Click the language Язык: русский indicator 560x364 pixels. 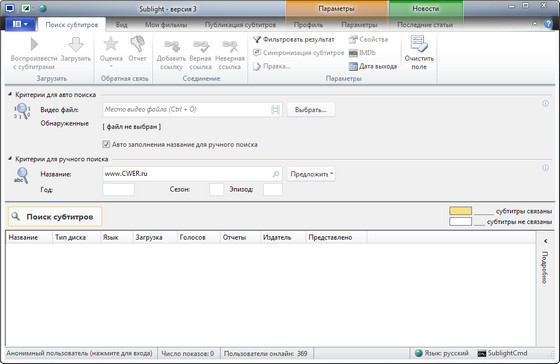(442, 353)
